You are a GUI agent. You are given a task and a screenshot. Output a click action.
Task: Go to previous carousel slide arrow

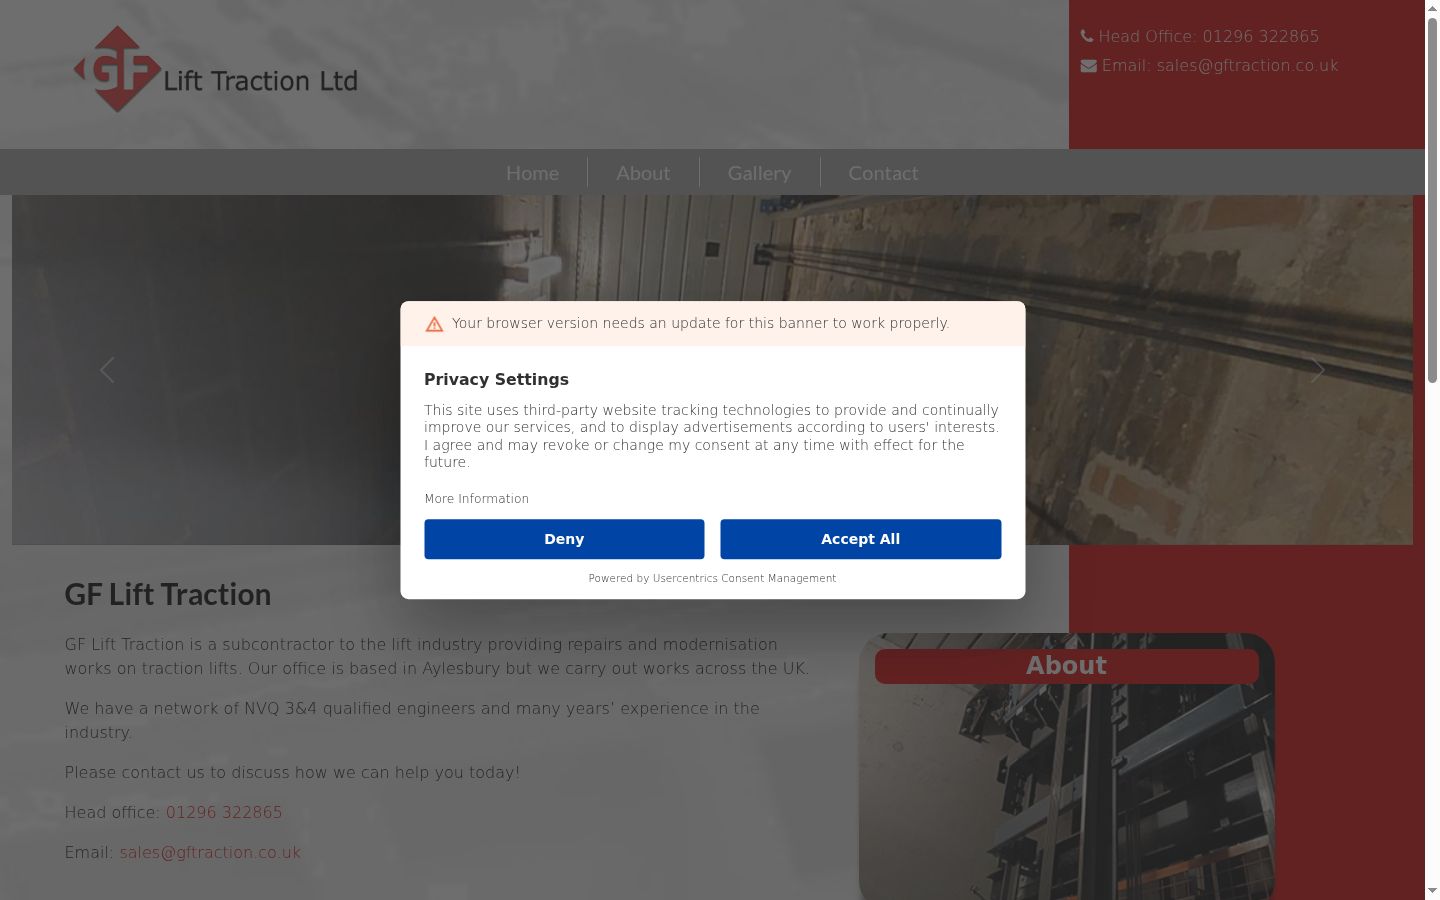click(107, 370)
